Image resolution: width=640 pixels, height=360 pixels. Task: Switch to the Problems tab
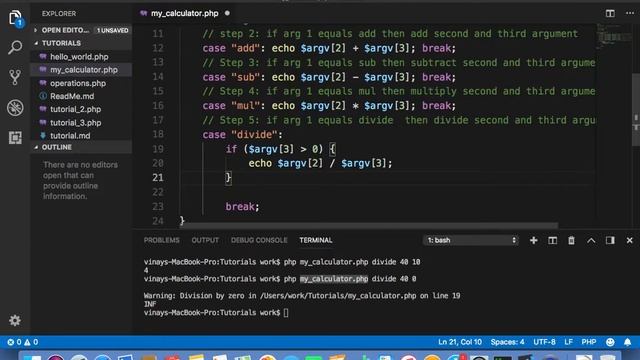(x=161, y=240)
